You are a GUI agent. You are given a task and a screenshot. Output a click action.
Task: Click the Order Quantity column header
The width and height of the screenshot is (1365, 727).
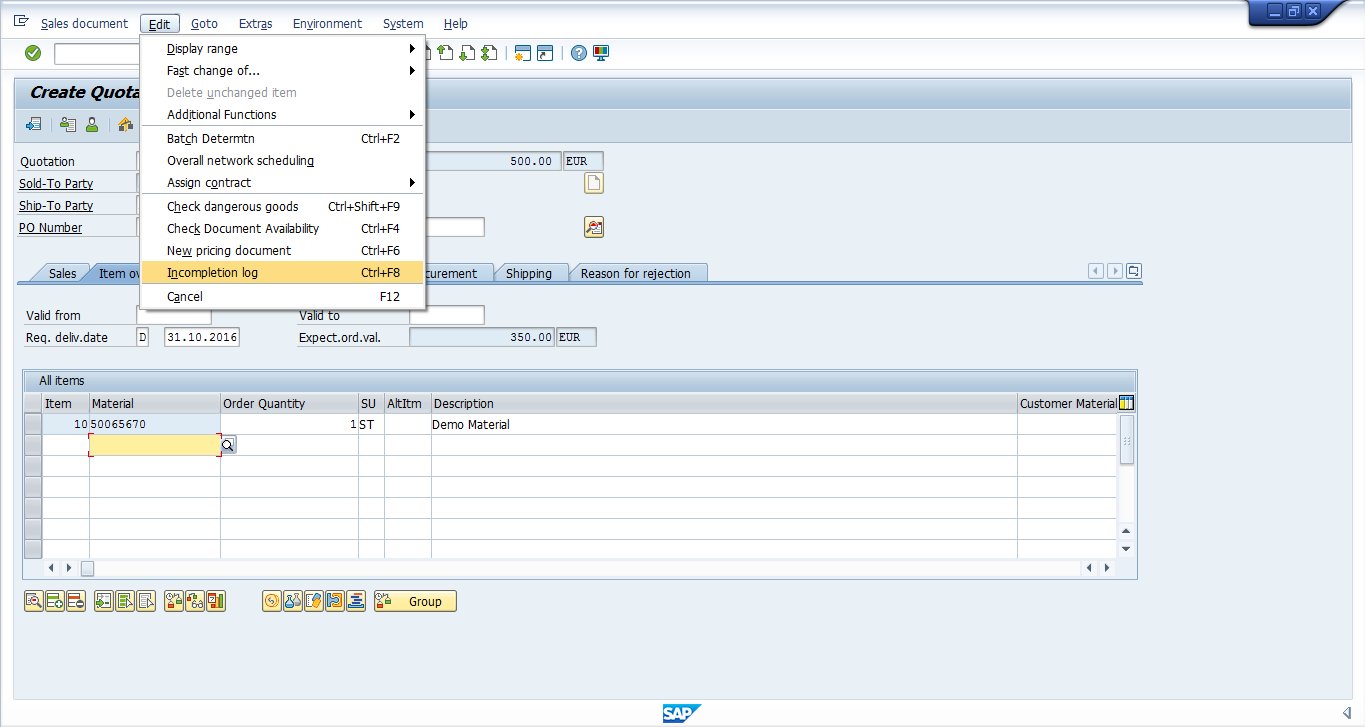pyautogui.click(x=289, y=403)
